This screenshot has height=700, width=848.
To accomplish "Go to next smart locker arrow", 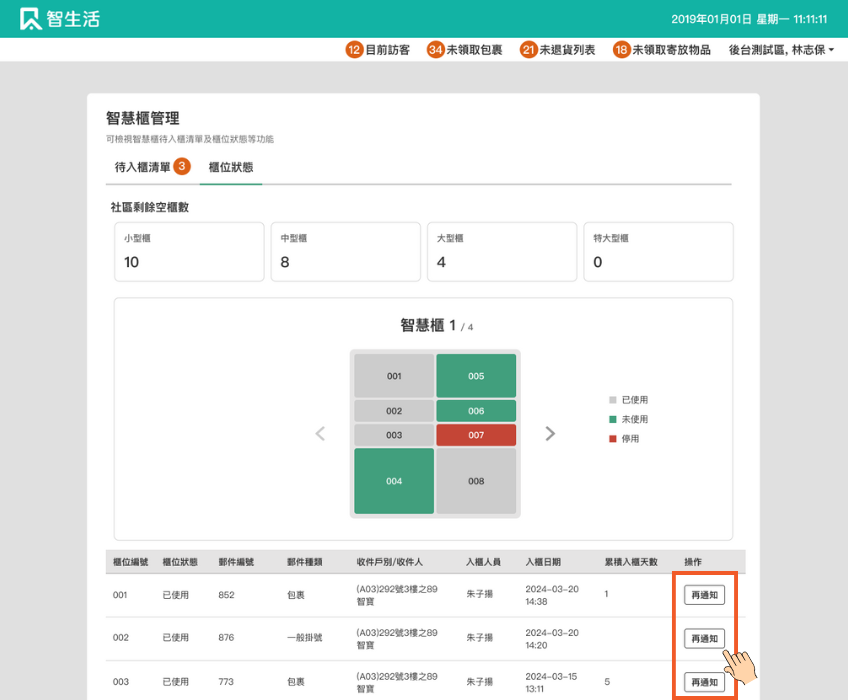I will click(x=550, y=433).
